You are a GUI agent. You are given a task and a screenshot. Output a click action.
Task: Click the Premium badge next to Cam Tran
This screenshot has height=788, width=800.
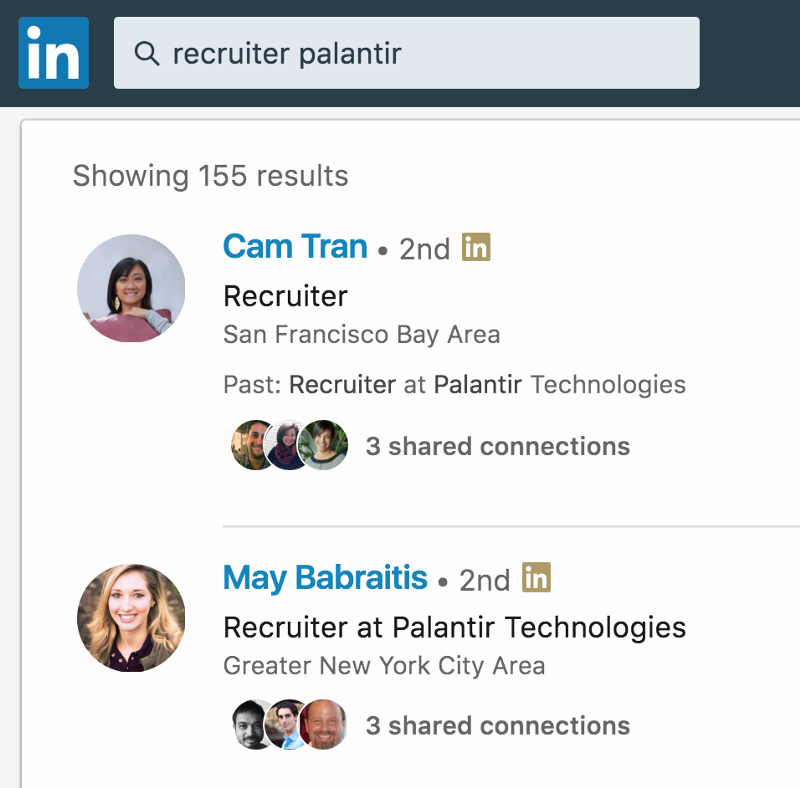coord(476,247)
